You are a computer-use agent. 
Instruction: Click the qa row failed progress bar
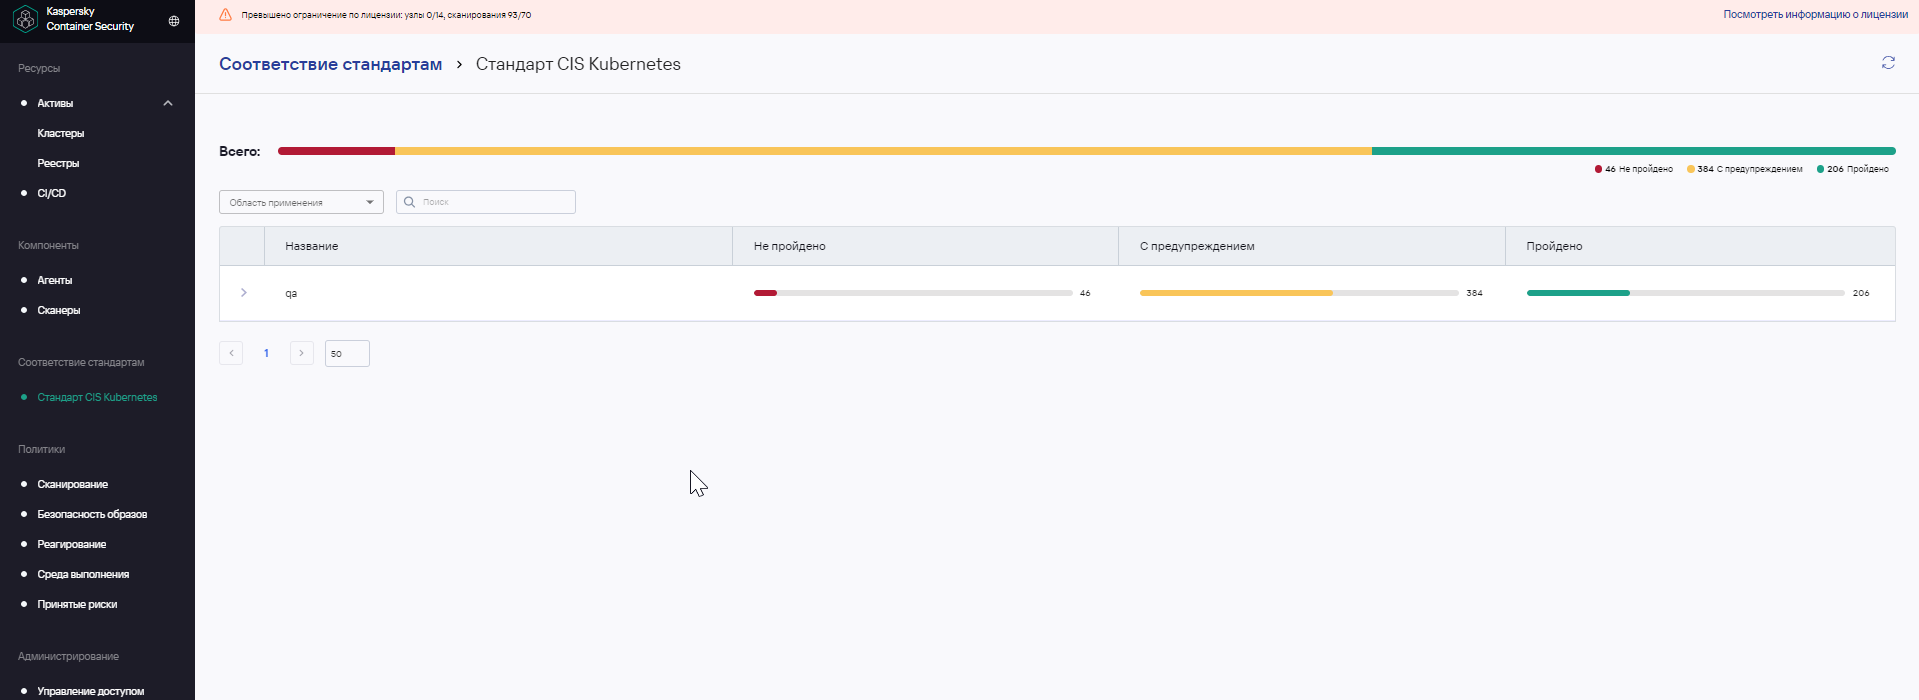pos(913,293)
